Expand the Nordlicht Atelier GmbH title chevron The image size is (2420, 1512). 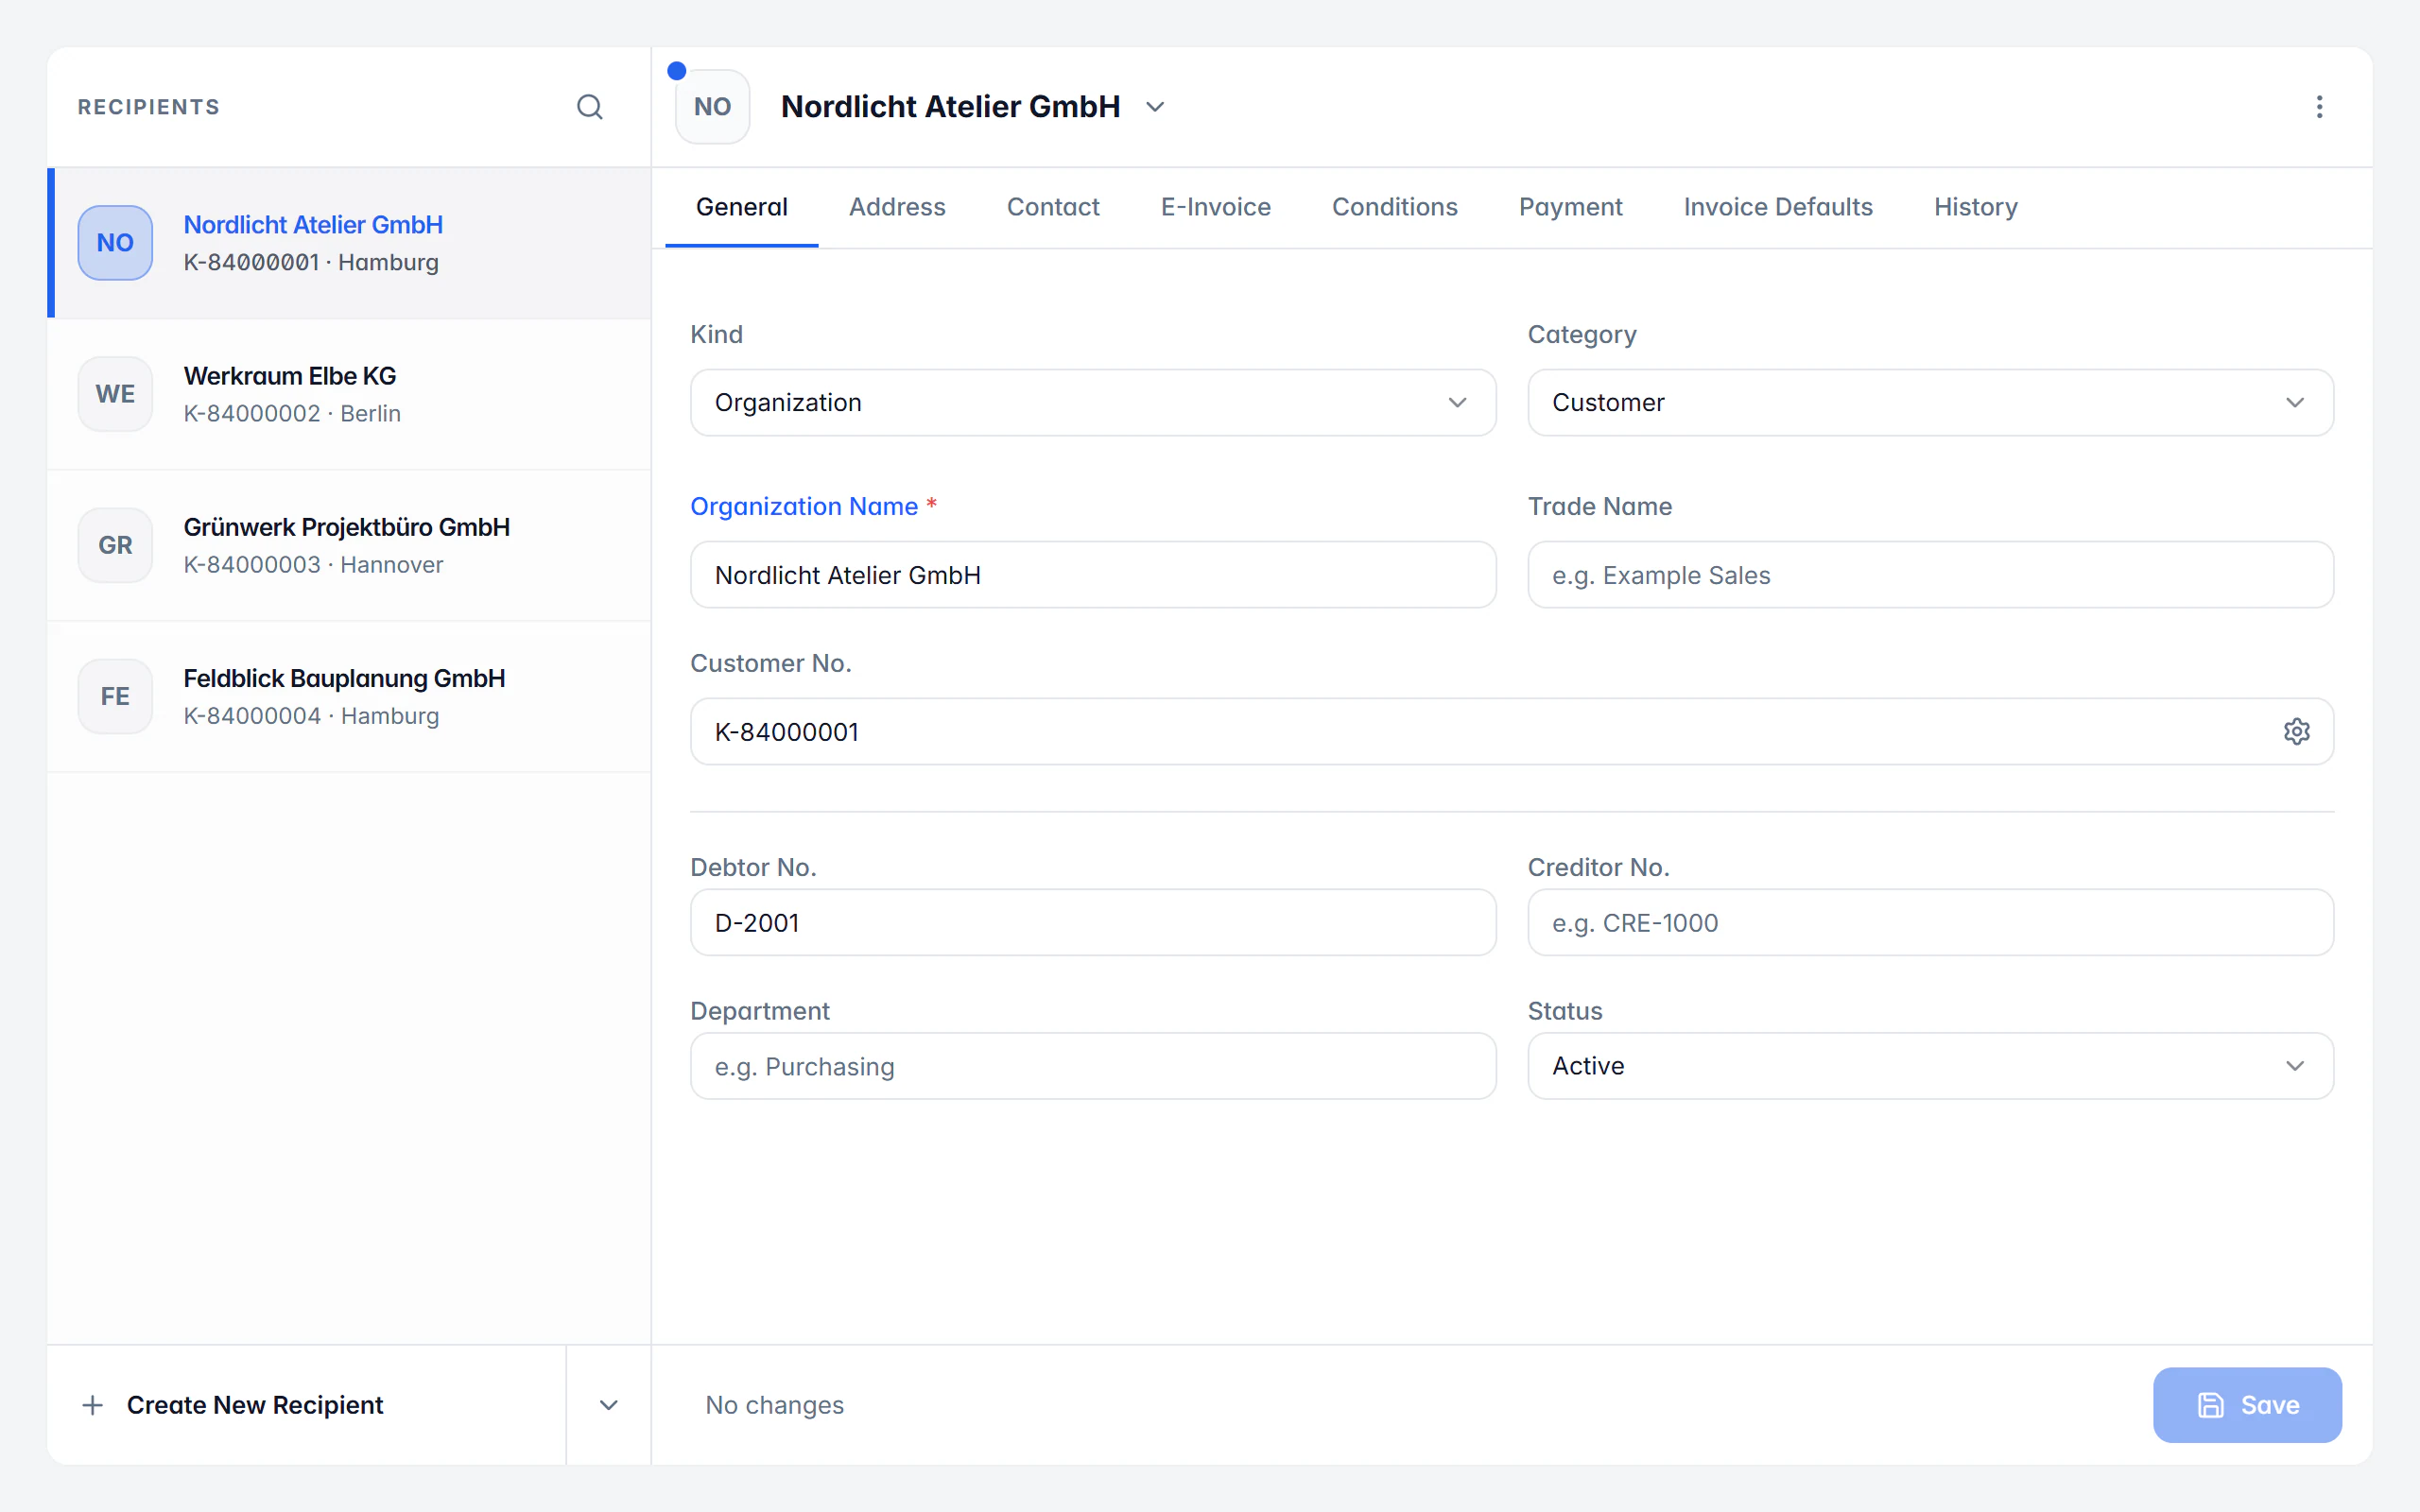[x=1155, y=107]
